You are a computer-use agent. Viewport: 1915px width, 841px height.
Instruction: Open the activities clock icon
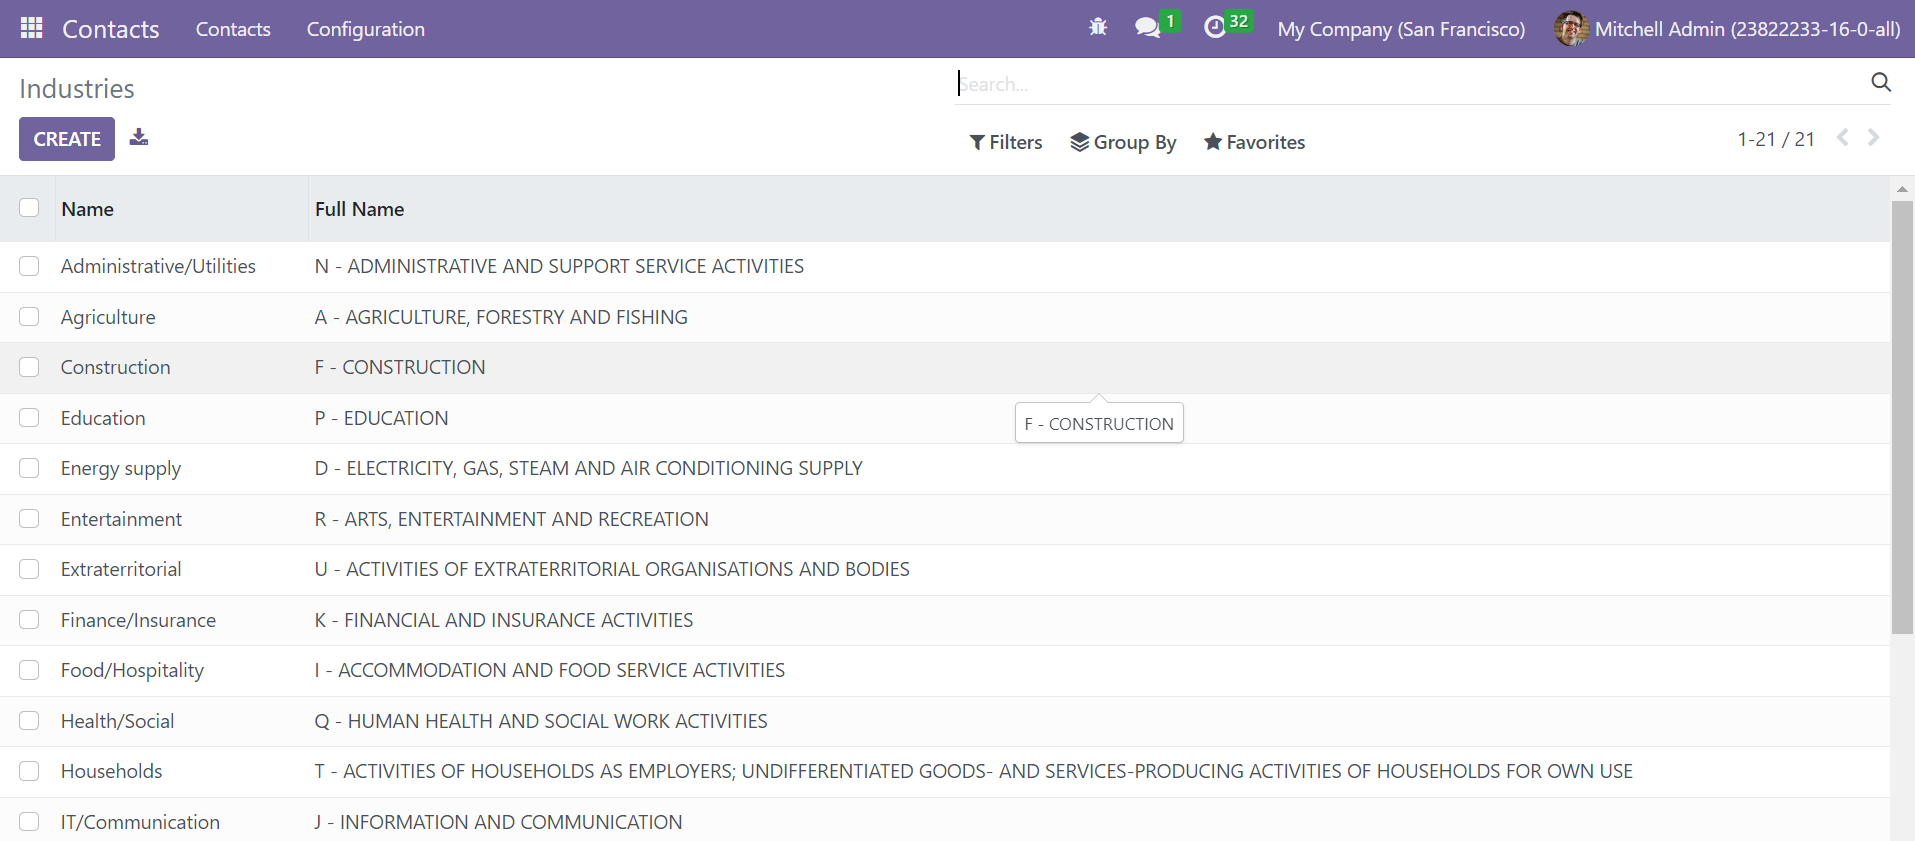(1215, 28)
